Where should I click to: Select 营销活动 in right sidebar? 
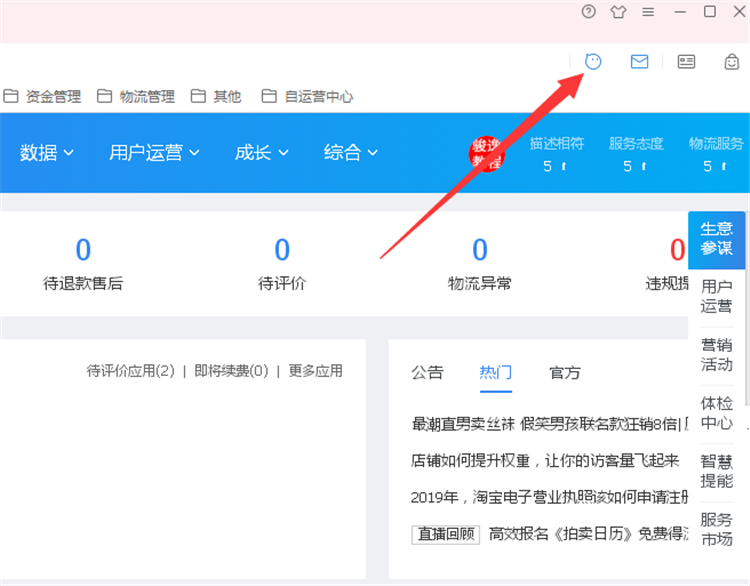[x=716, y=354]
